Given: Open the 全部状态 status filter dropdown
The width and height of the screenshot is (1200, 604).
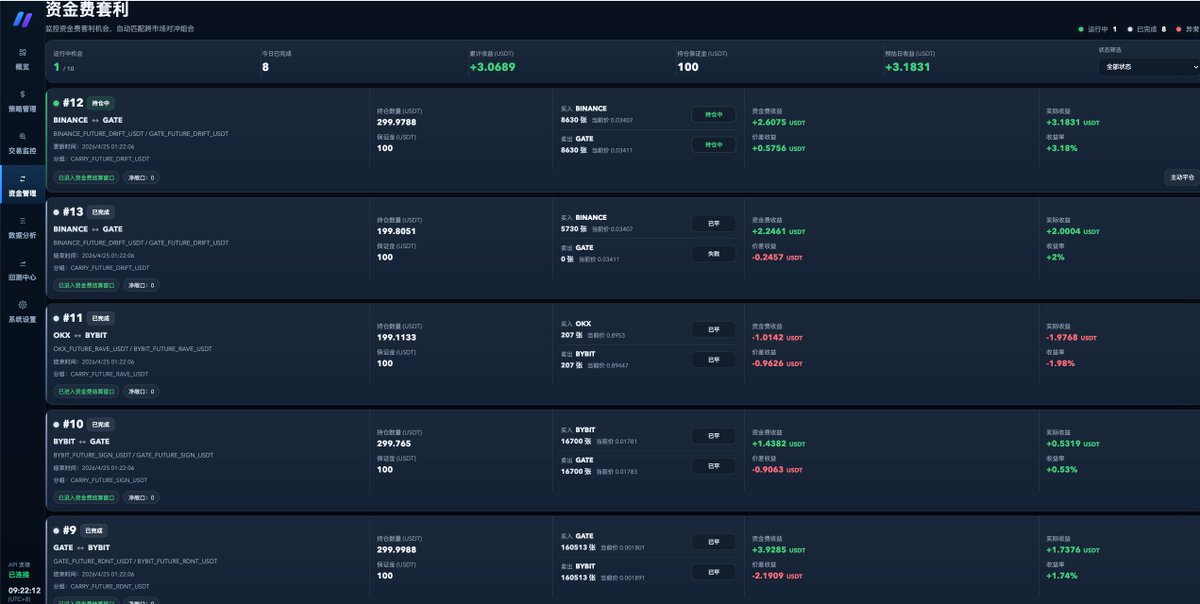Looking at the screenshot, I should click(1148, 67).
